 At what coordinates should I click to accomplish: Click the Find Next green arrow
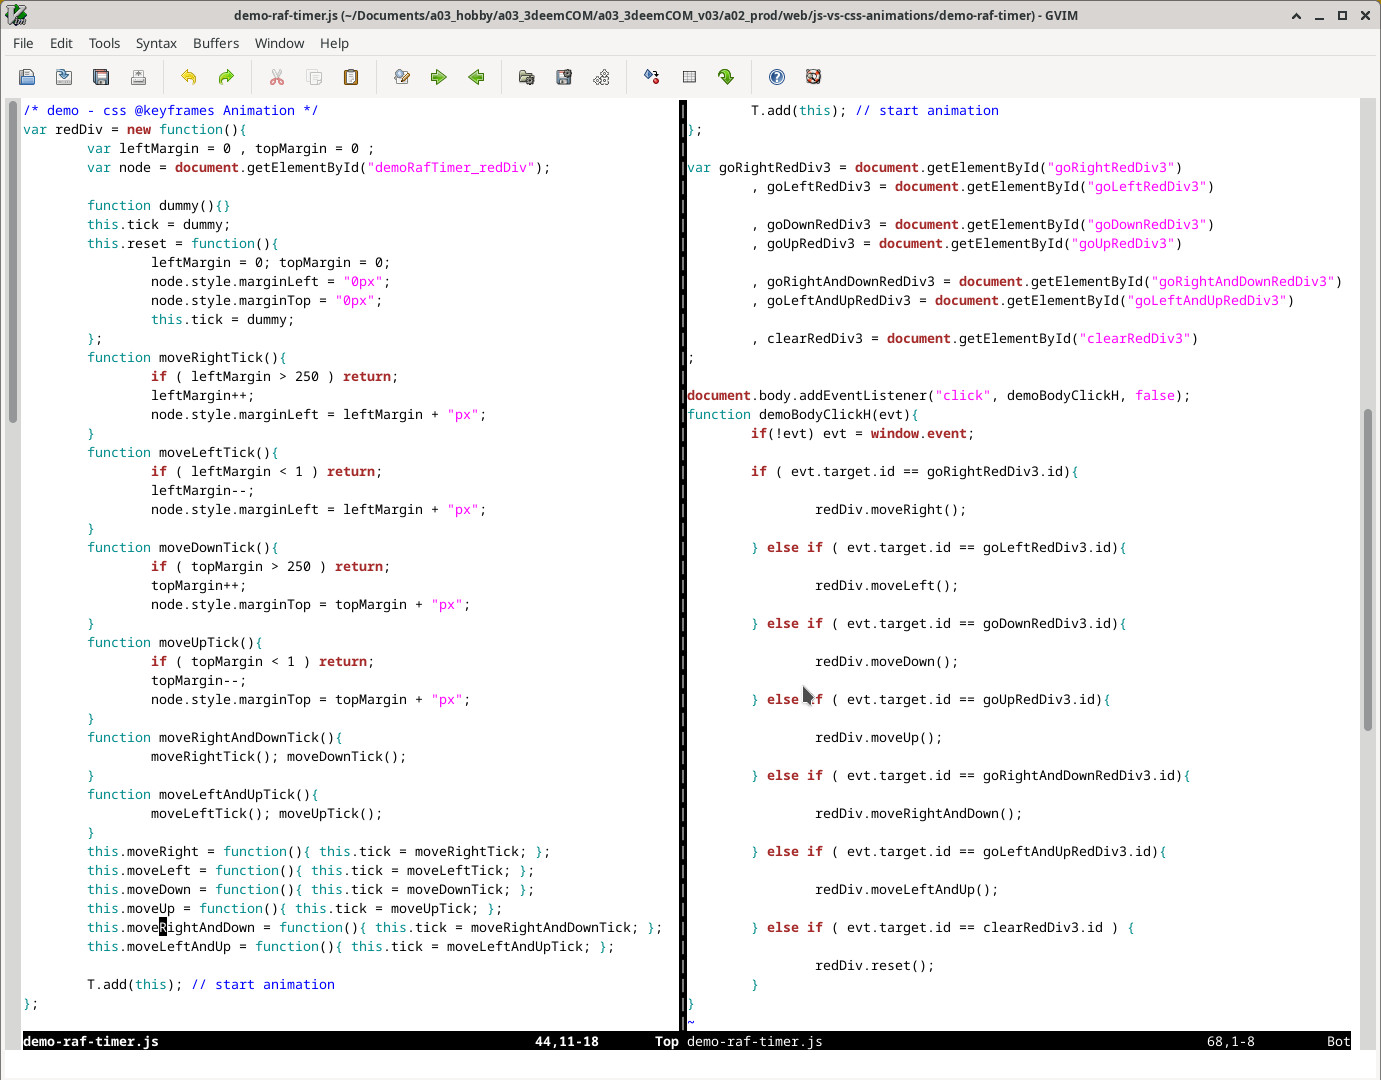tap(439, 77)
